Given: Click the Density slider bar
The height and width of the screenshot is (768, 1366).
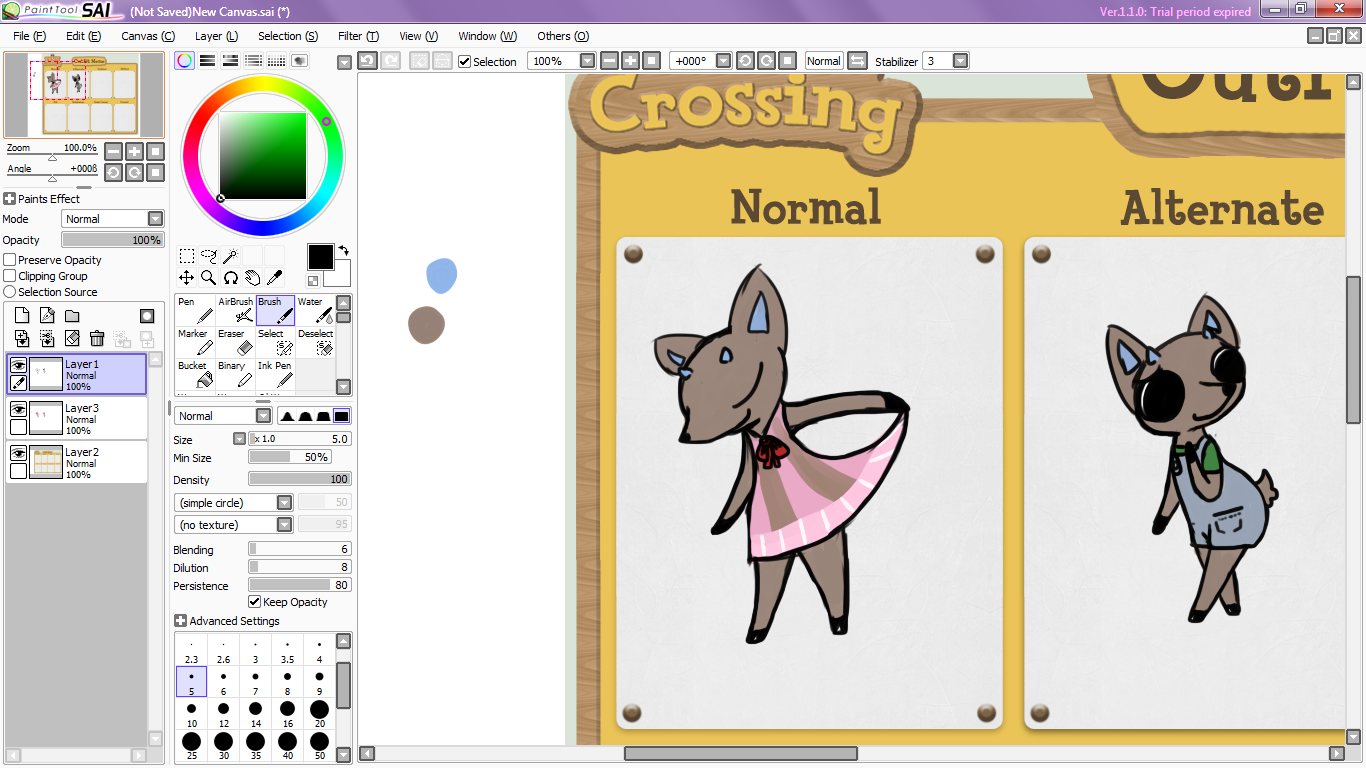Looking at the screenshot, I should (x=299, y=480).
